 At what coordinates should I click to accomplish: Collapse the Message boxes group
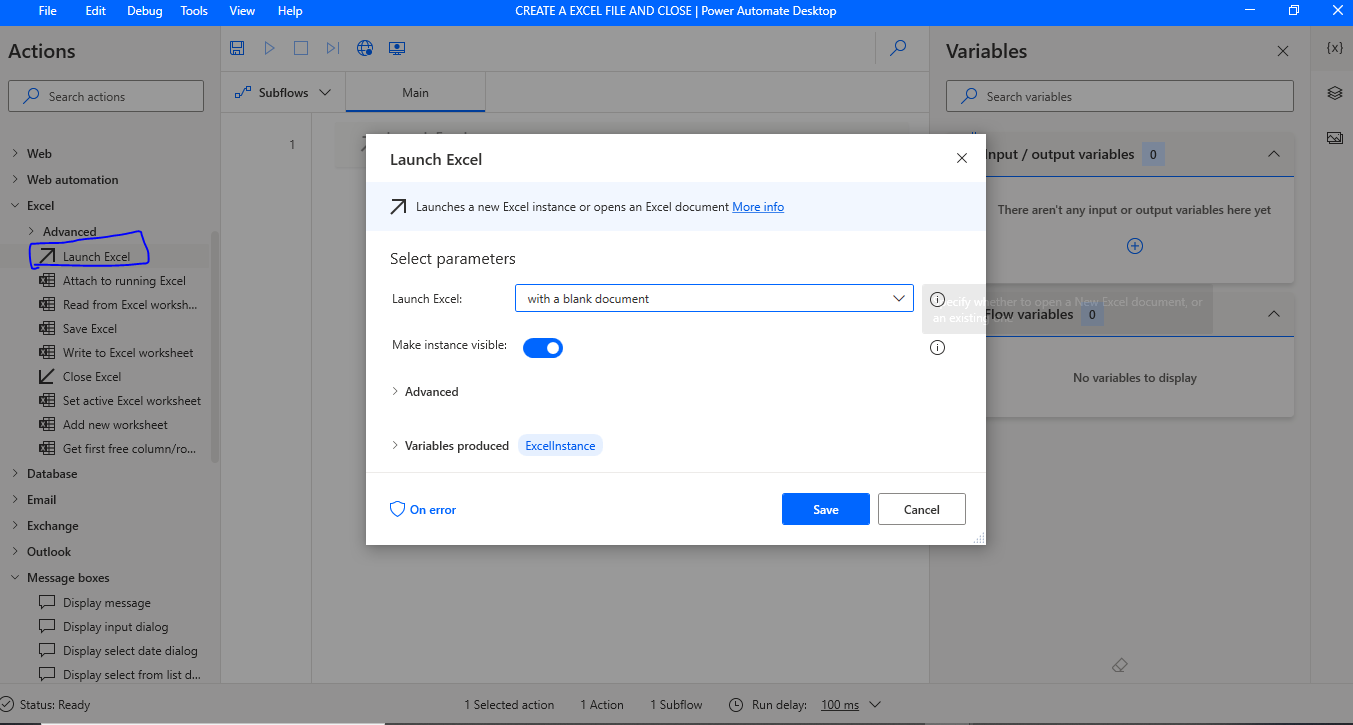(15, 578)
